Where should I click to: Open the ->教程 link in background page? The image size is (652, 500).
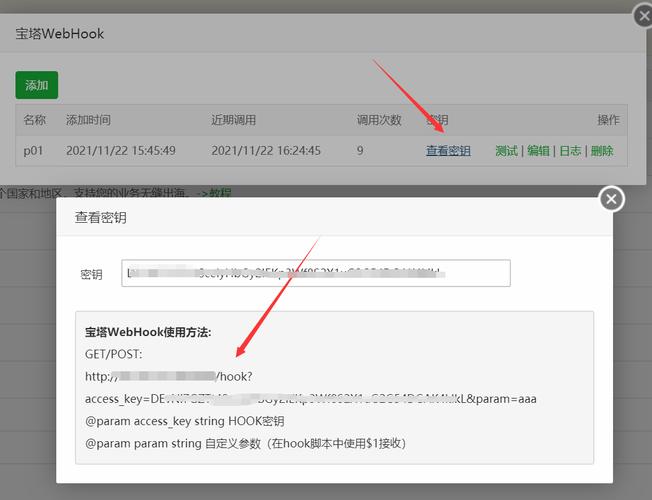pyautogui.click(x=214, y=193)
